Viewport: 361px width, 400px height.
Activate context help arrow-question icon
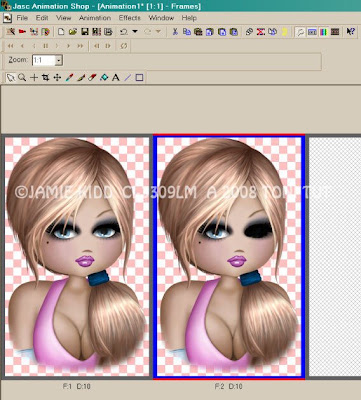click(350, 32)
